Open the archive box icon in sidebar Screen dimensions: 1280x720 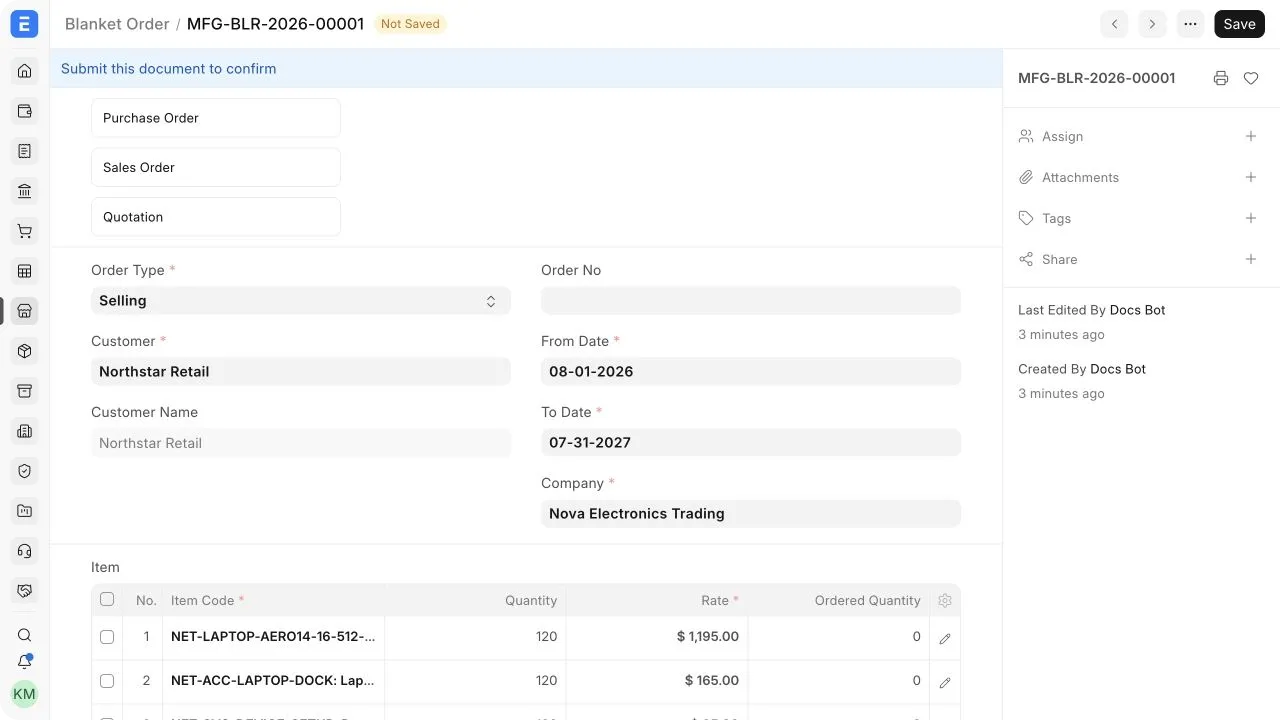25,391
